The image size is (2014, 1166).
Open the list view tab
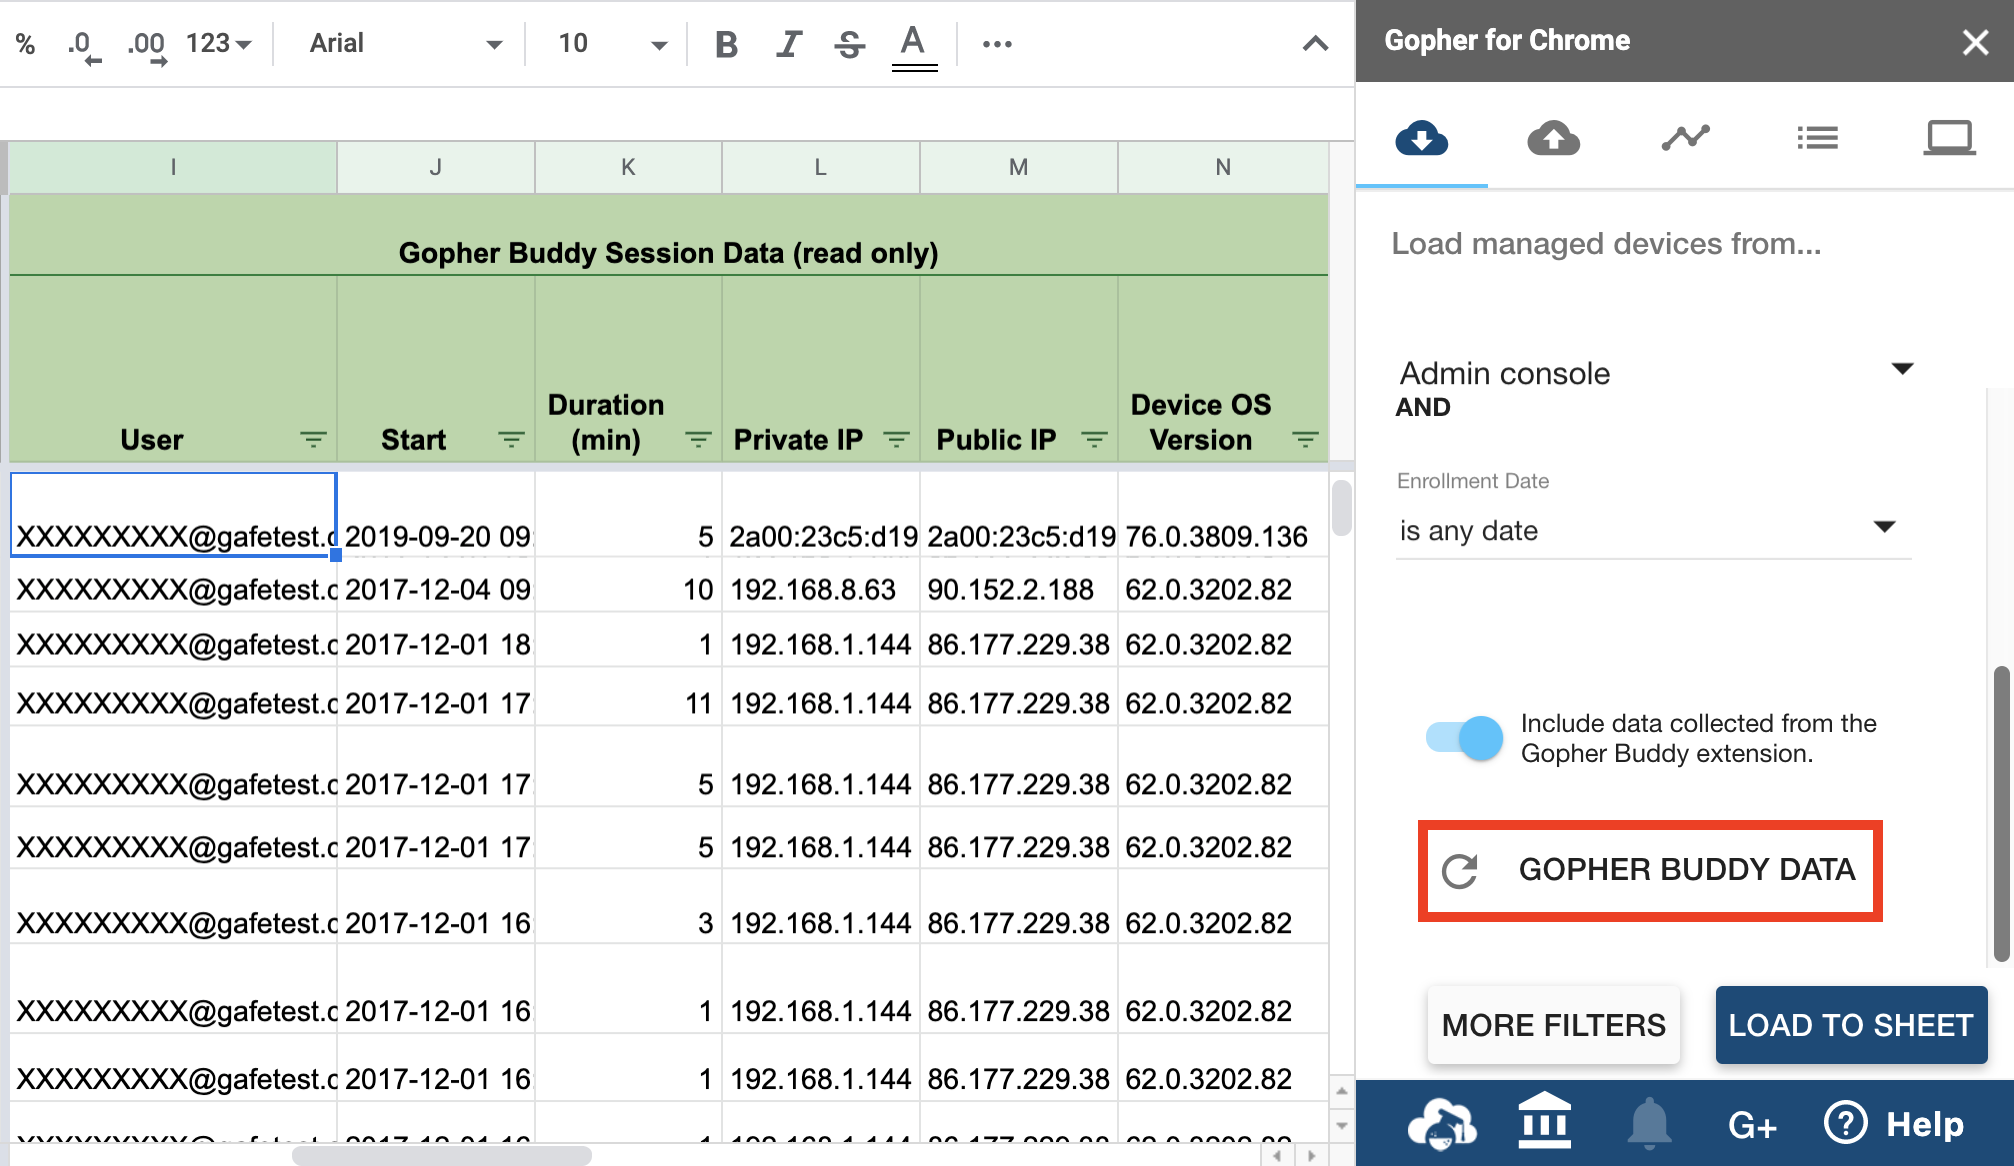[1817, 138]
